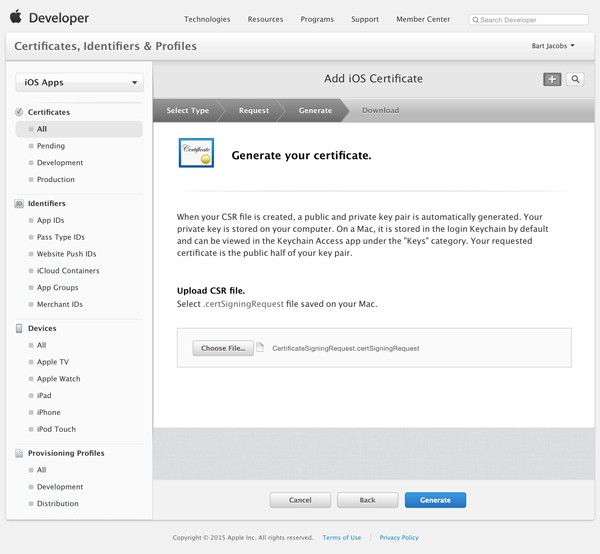
Task: Select the Select Type step
Action: (x=188, y=110)
